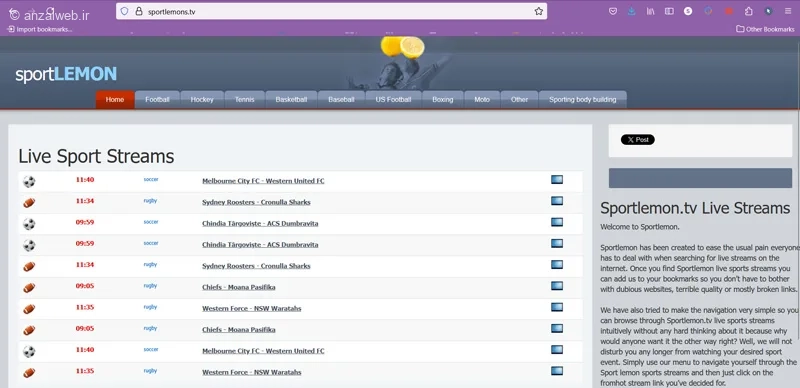Click TV stream icon in upper Western Force row
Screen dimensions: 800x388
[557, 307]
